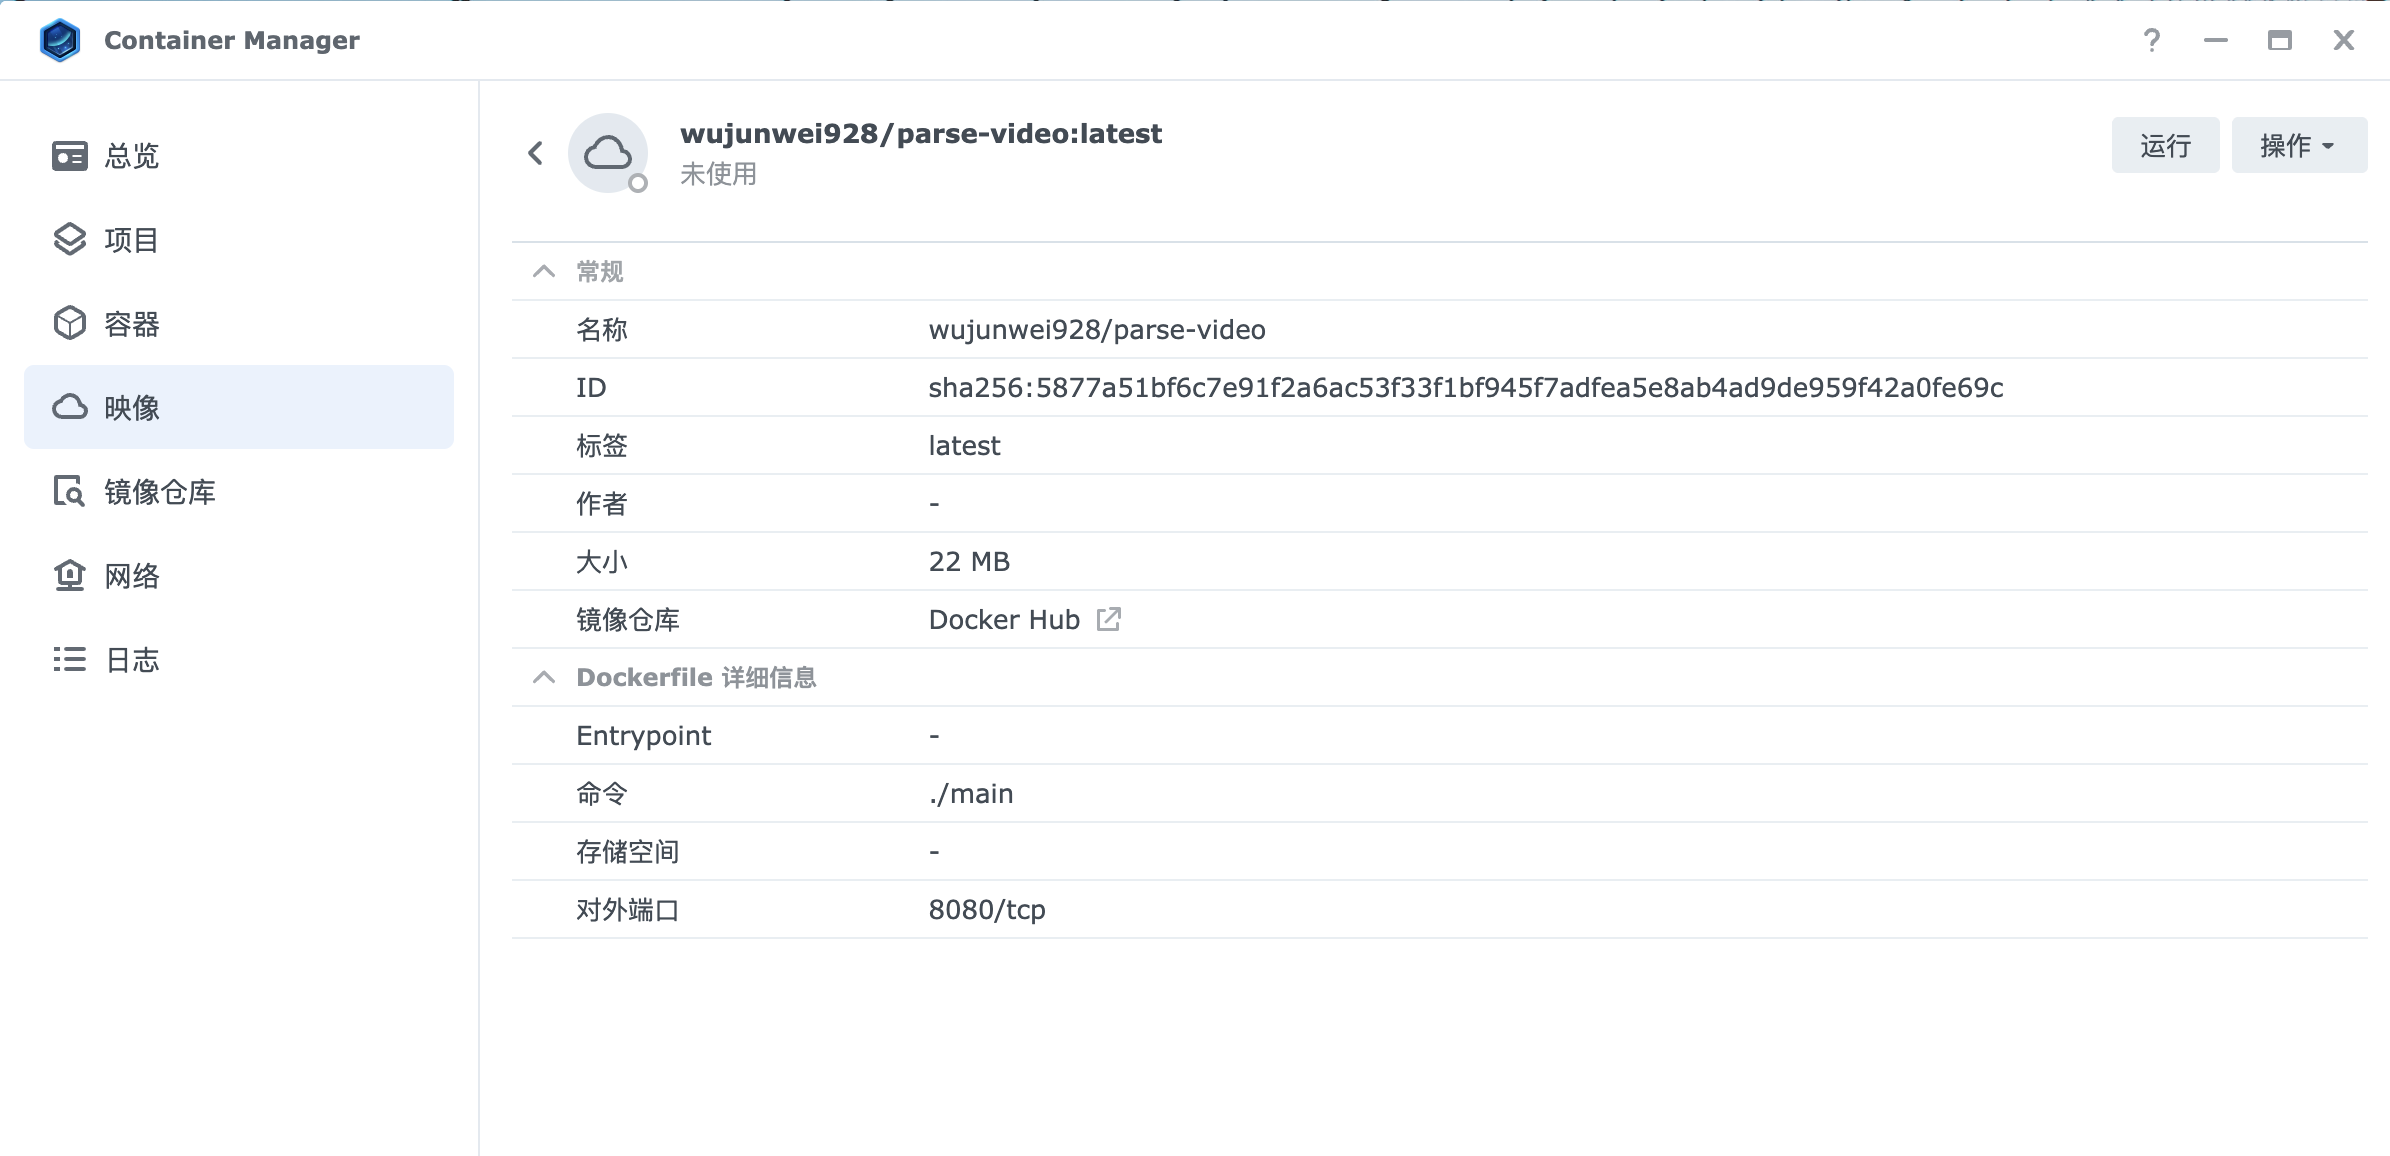The width and height of the screenshot is (2390, 1156).
Task: Click the back arrow next to image
Action: point(536,153)
